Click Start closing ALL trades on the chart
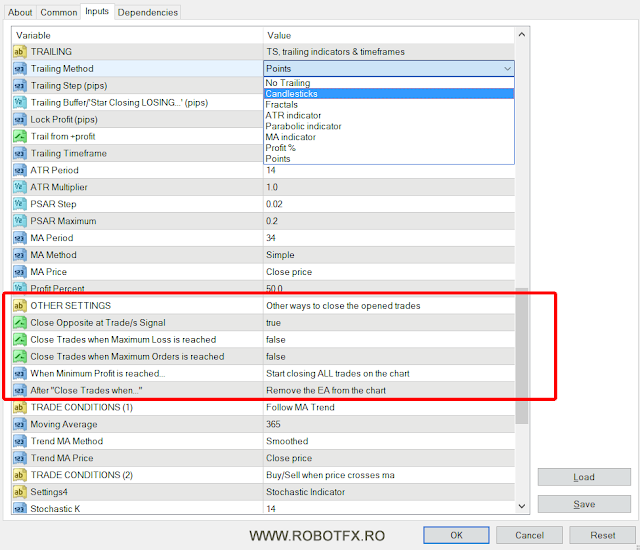The image size is (640, 550). click(338, 373)
